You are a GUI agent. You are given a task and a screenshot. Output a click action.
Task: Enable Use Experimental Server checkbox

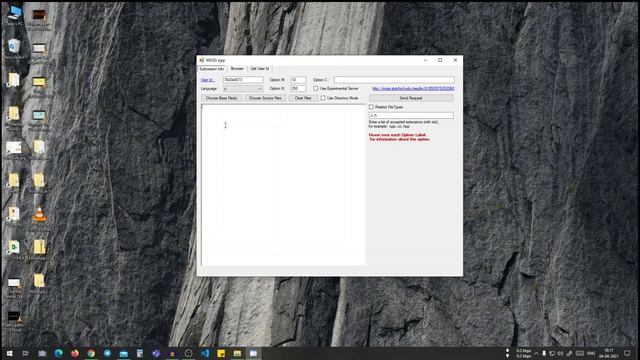(x=316, y=89)
